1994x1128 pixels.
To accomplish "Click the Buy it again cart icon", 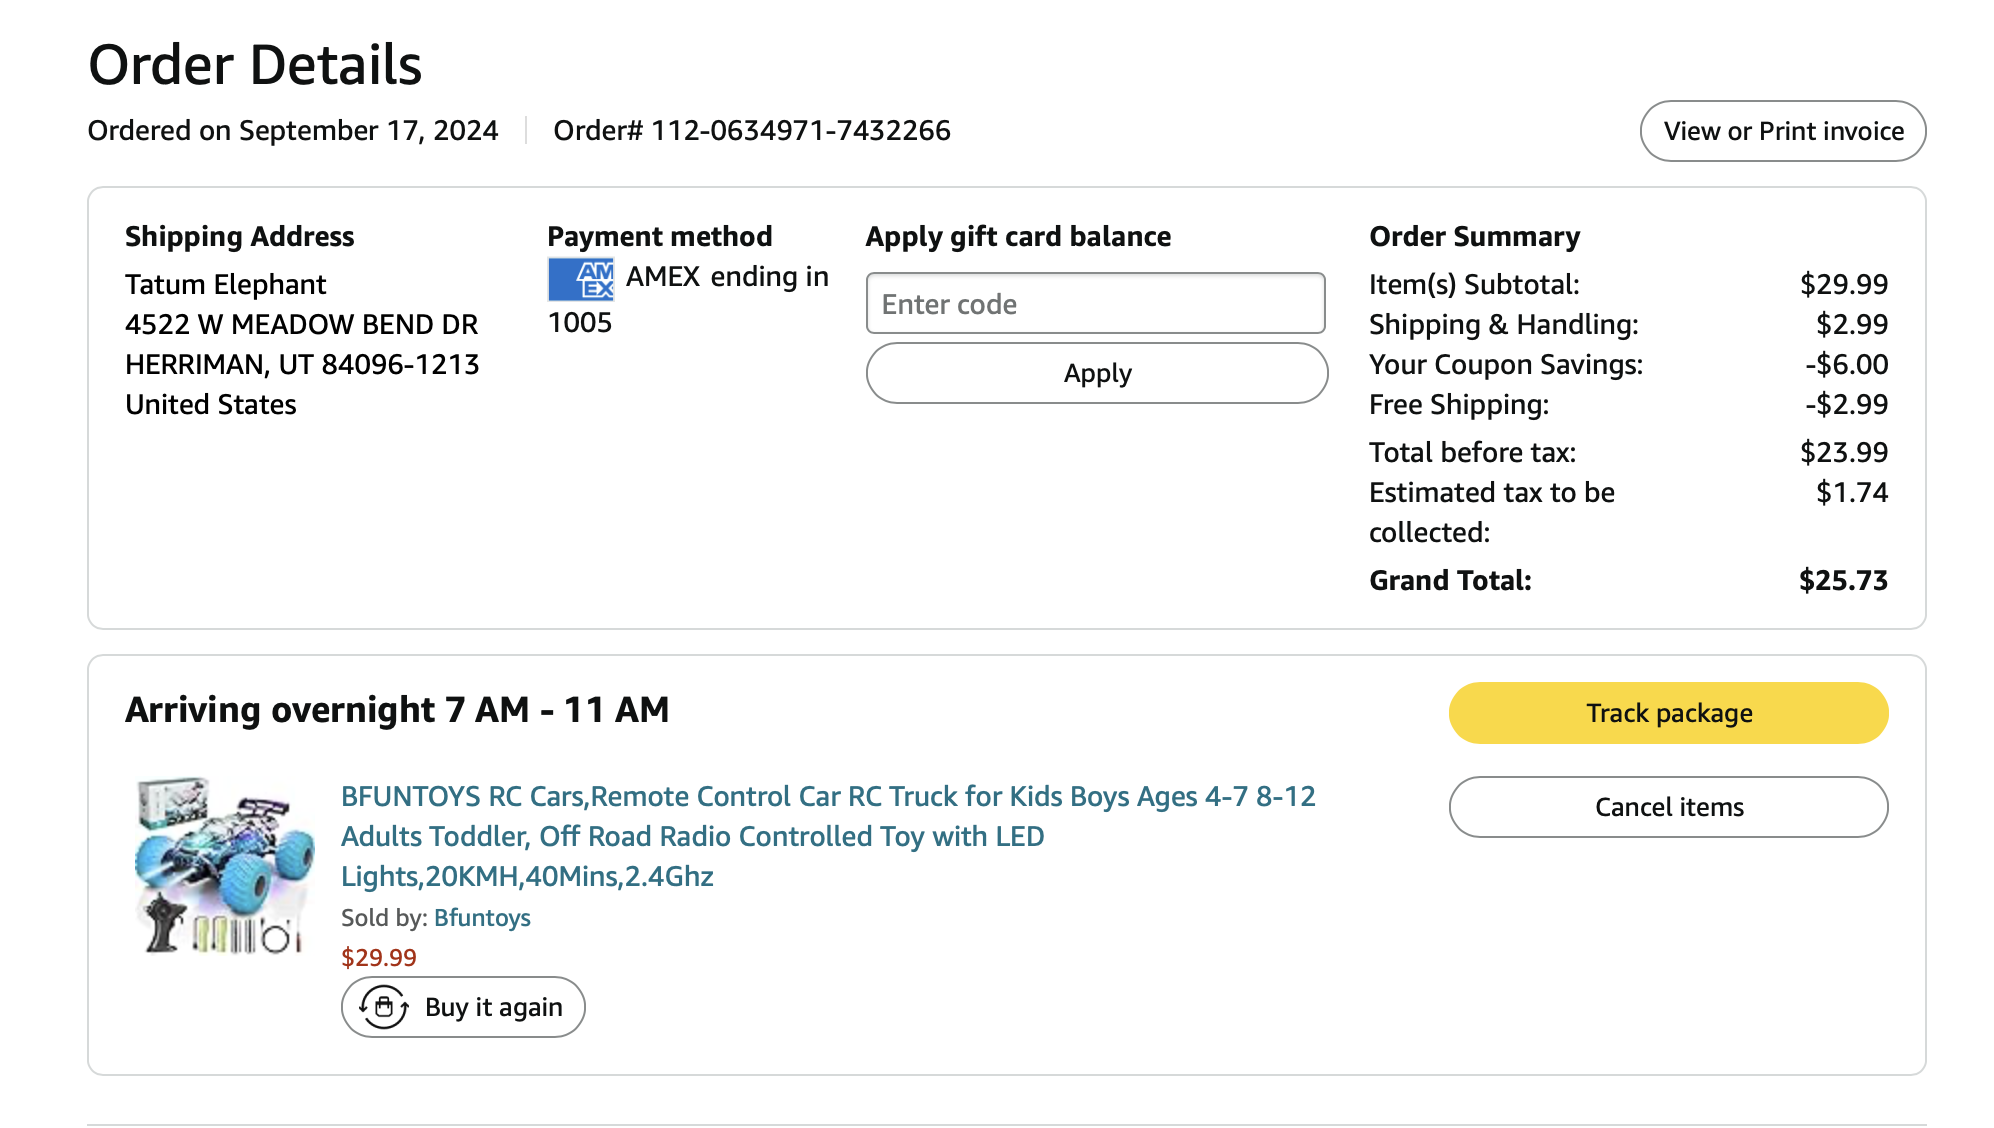I will tap(384, 1007).
